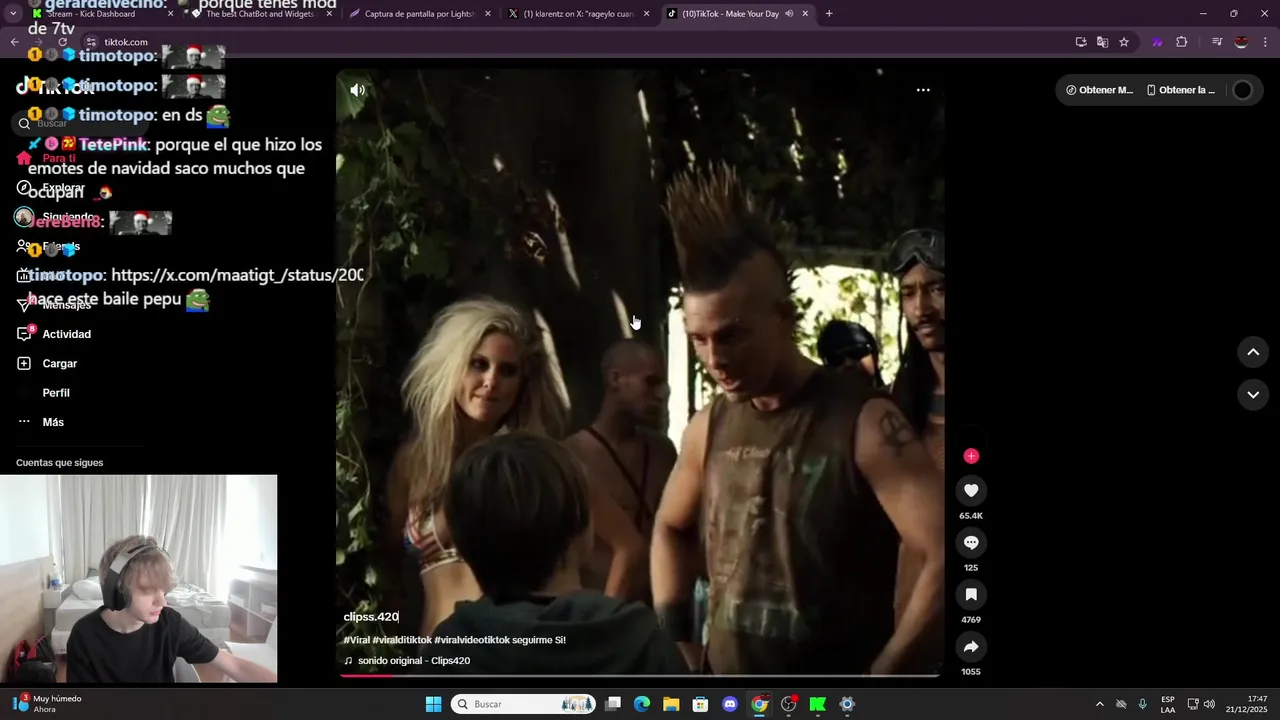
Task: Close the klarentz on X tab
Action: [646, 14]
